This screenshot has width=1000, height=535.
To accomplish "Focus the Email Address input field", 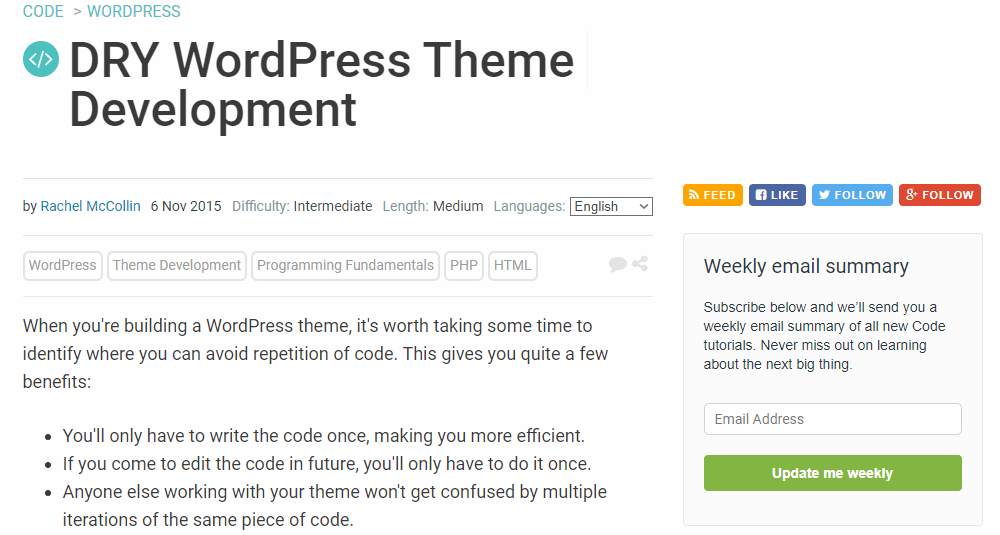I will click(x=832, y=419).
